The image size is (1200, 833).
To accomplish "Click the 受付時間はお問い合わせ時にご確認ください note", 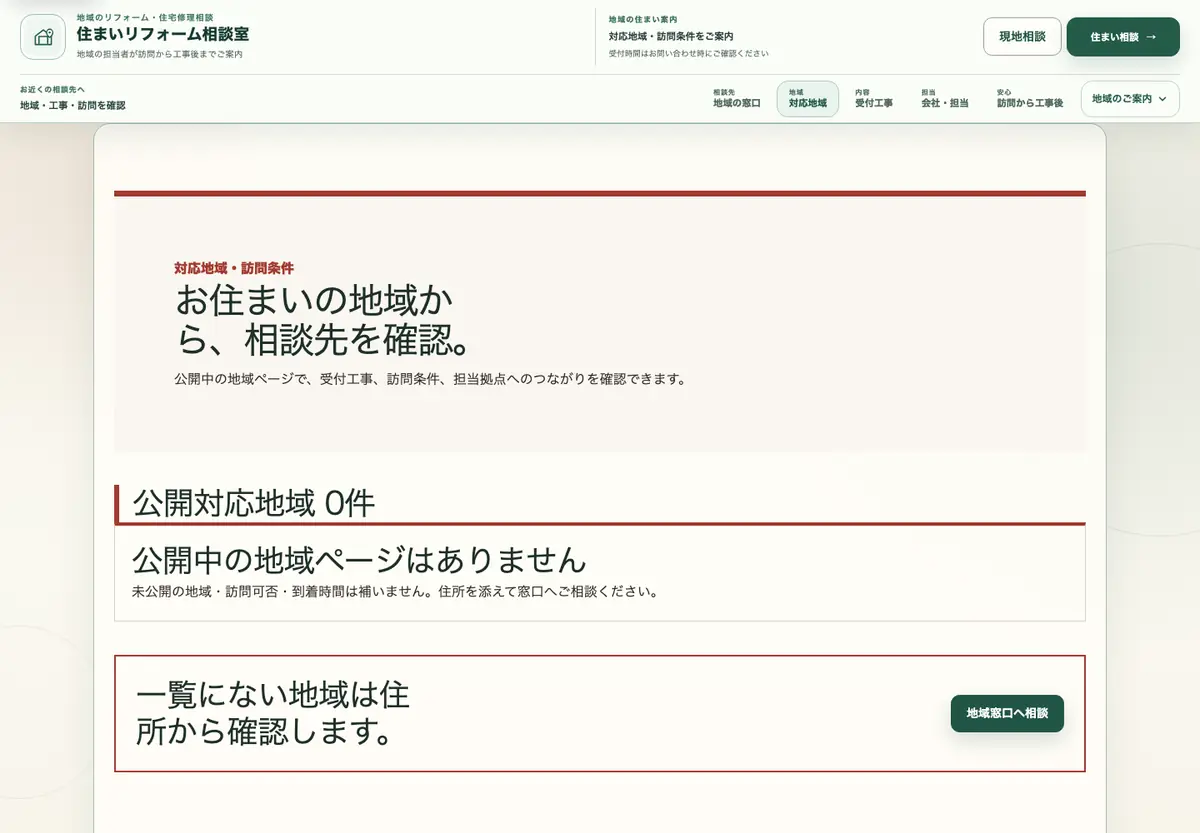I will tap(689, 53).
